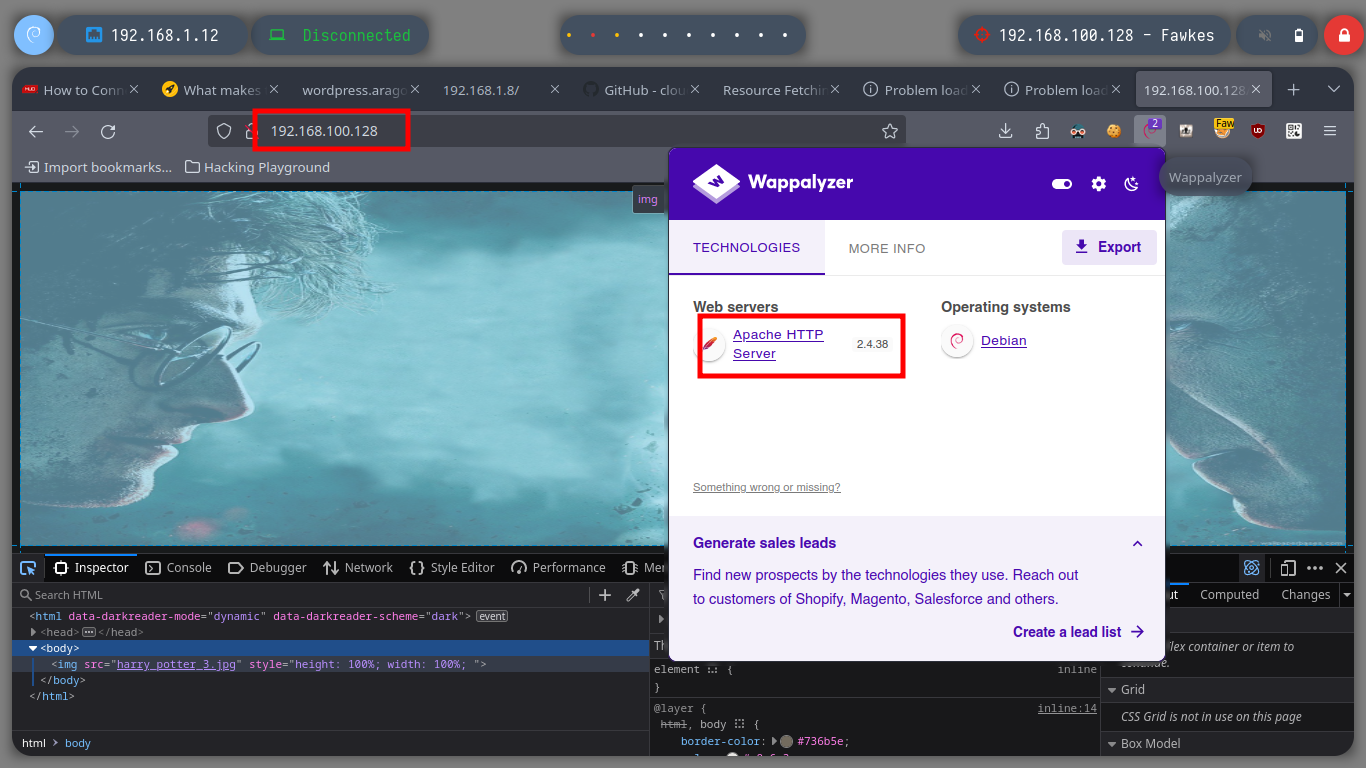The height and width of the screenshot is (768, 1366).
Task: Open the Firefox hamburger application menu
Action: [1330, 131]
